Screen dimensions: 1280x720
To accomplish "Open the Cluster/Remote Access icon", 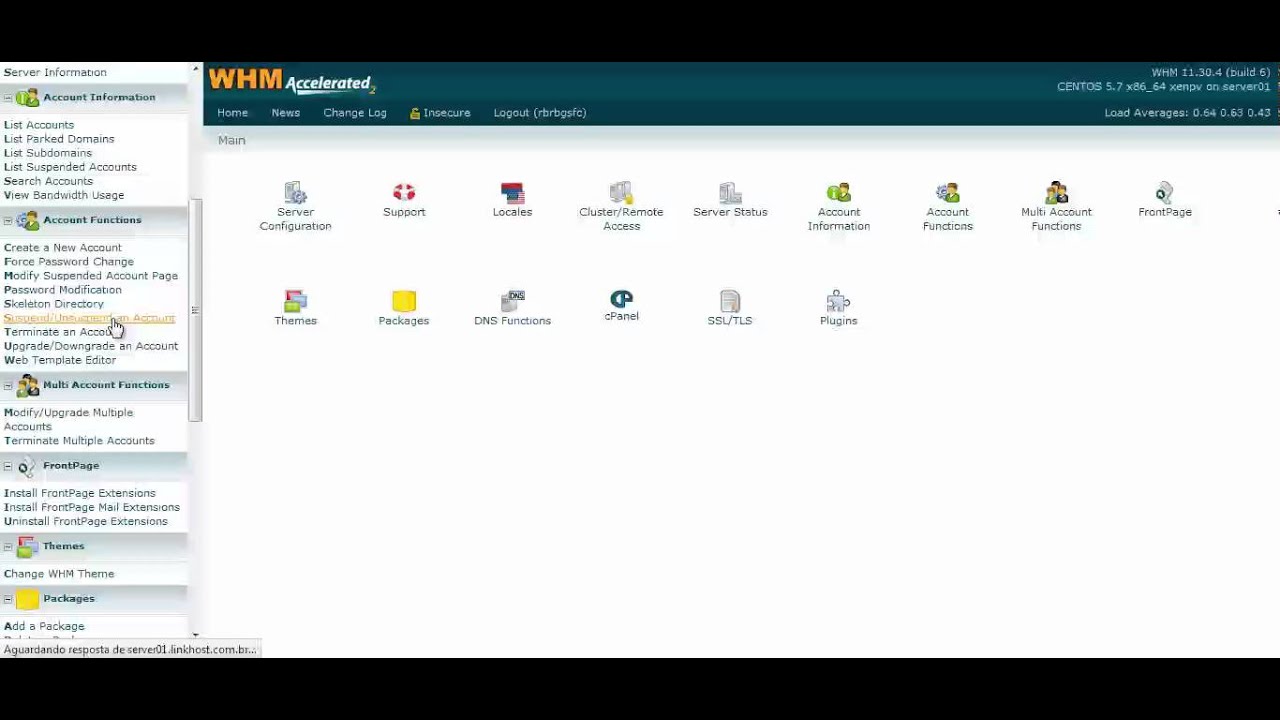I will coord(621,193).
